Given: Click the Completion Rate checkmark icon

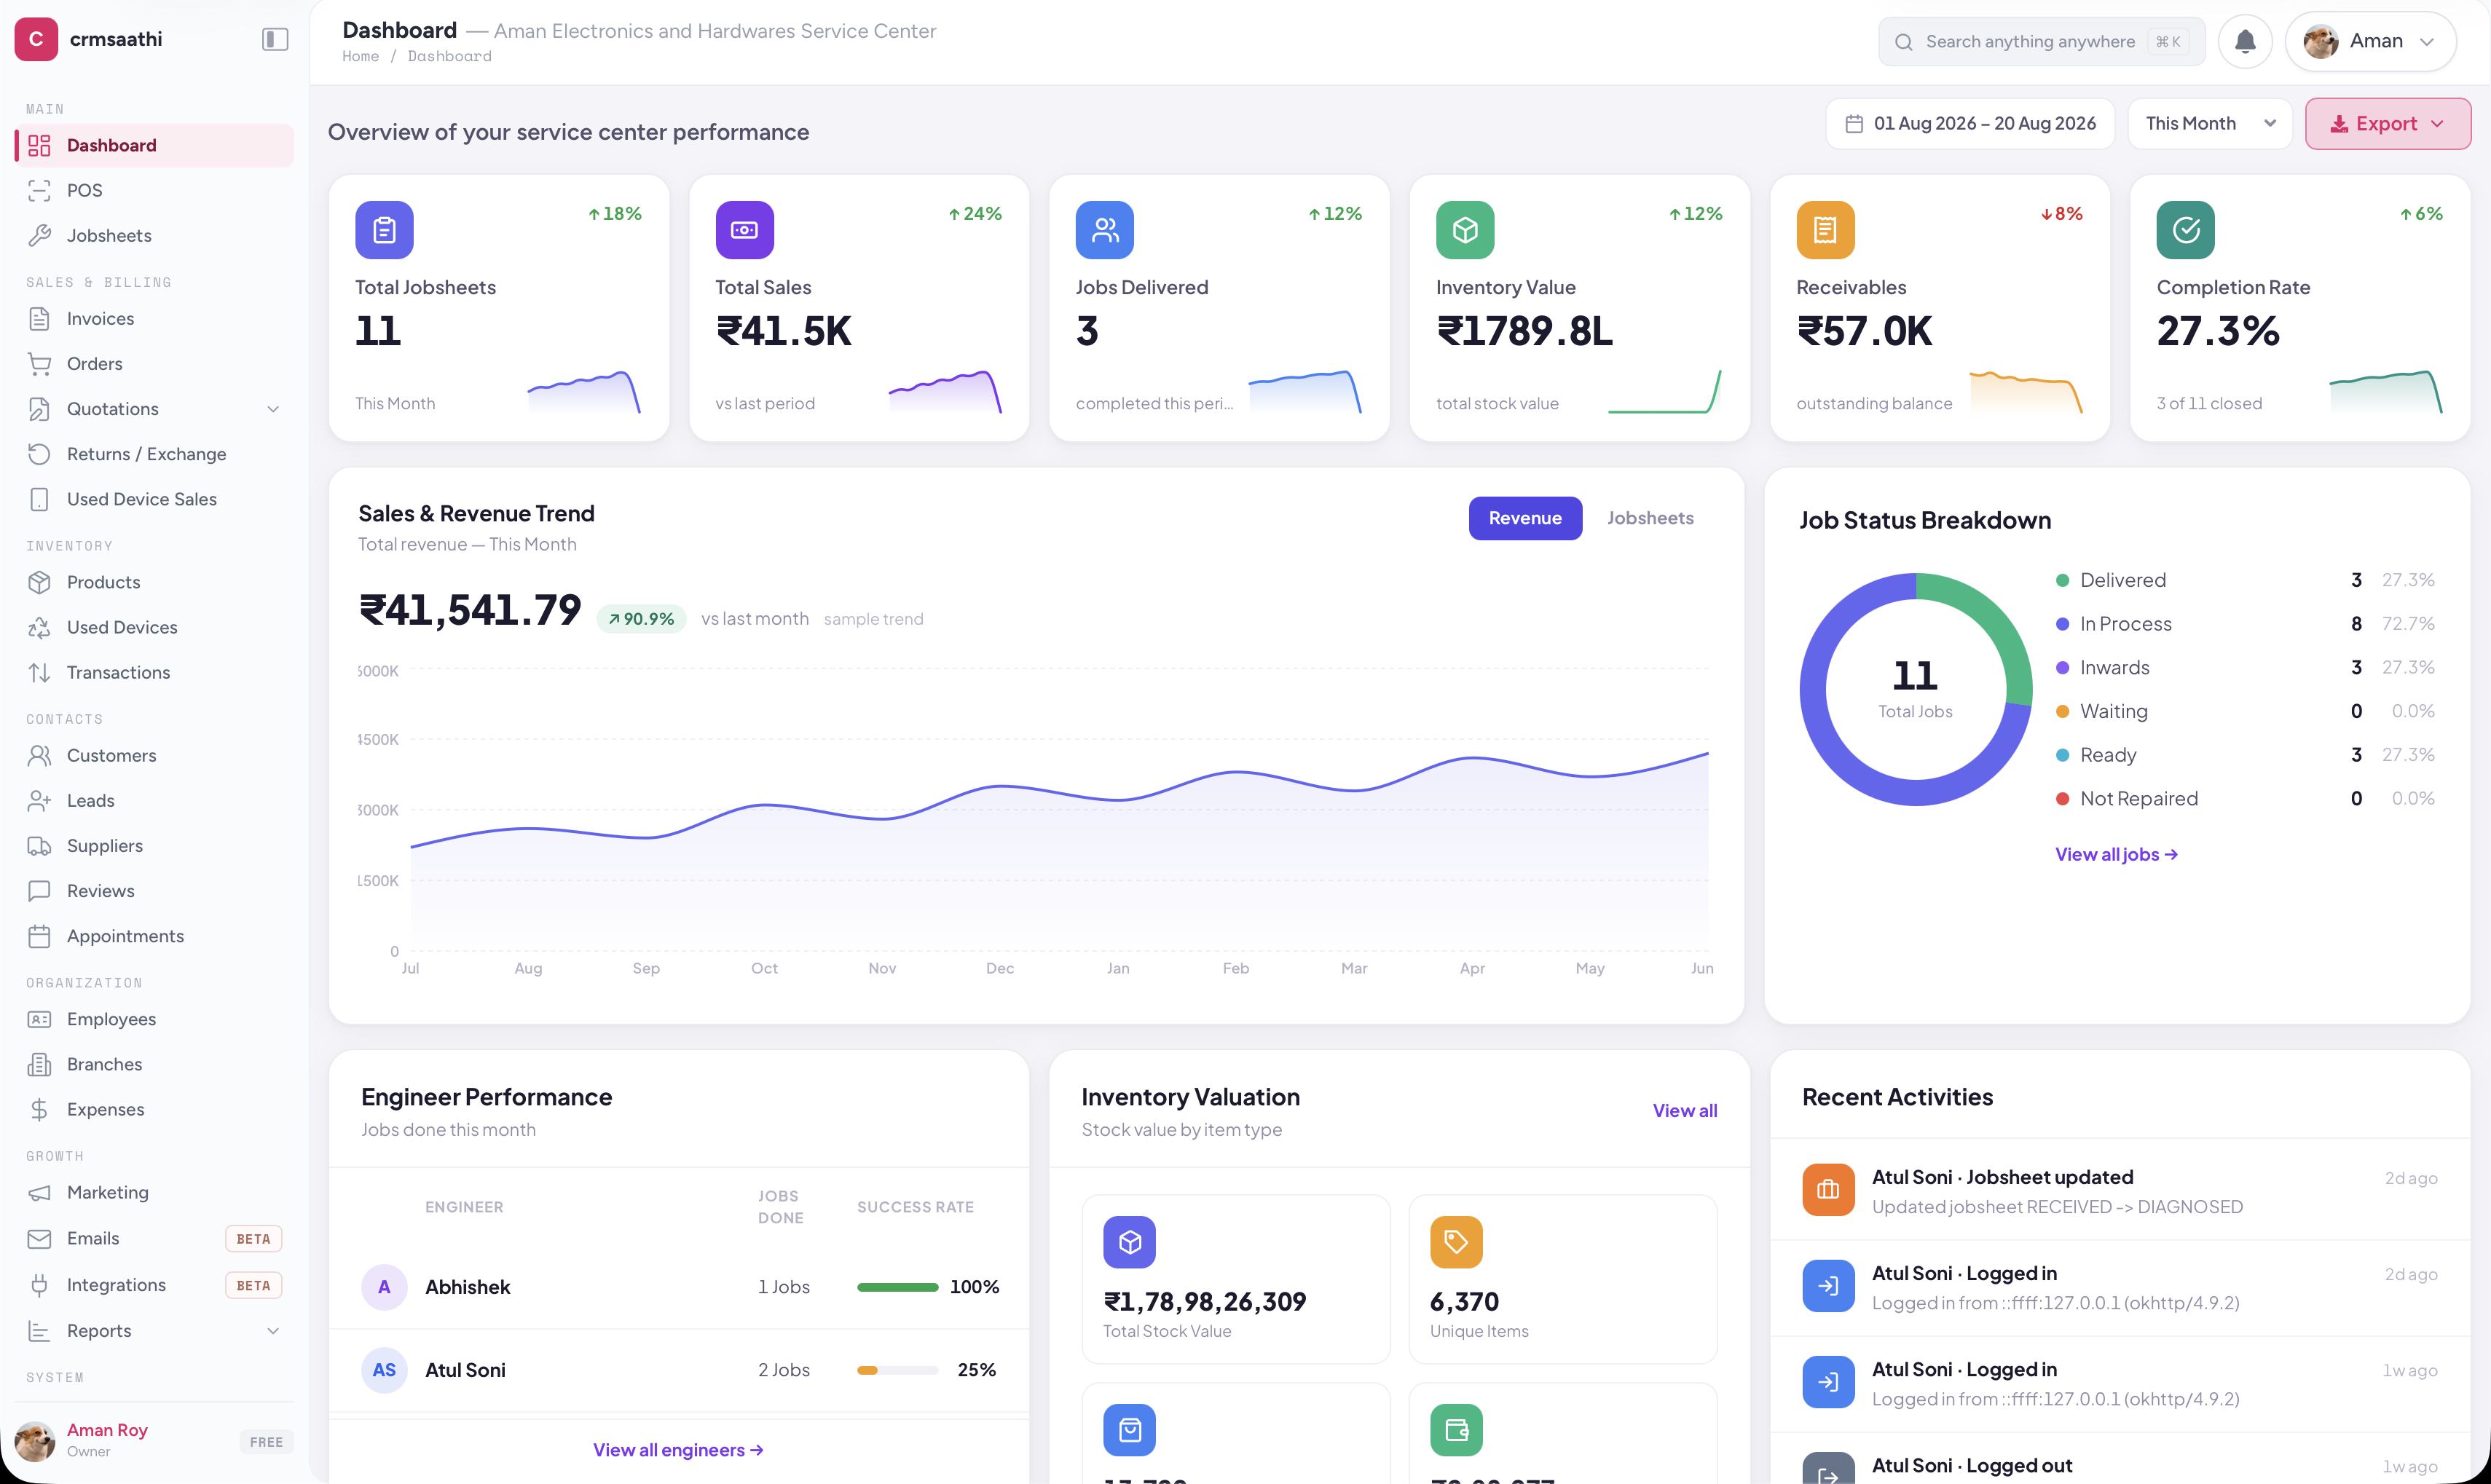Looking at the screenshot, I should tap(2185, 230).
